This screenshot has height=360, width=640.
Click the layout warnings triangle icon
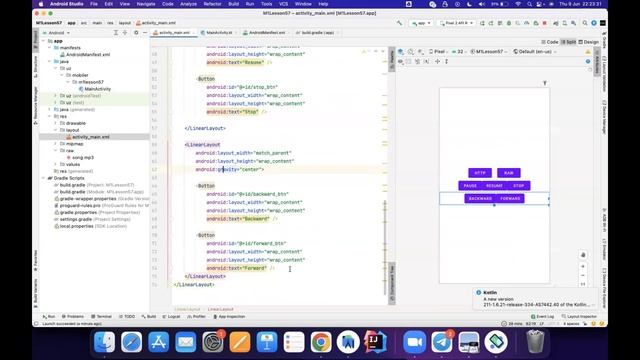click(588, 52)
